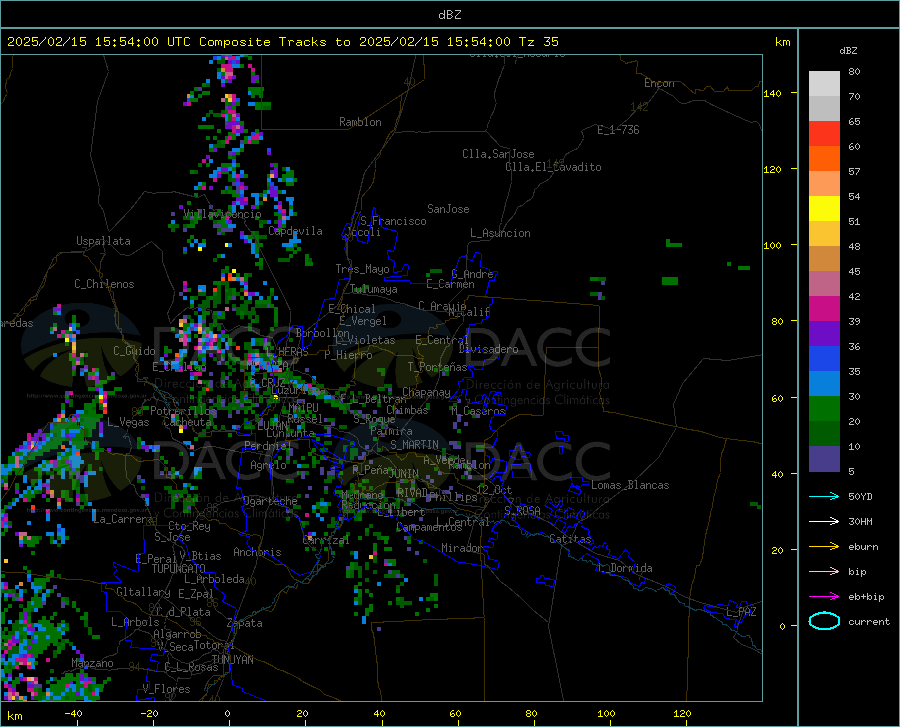Click the Lomas_Blancas map label
Image resolution: width=900 pixels, height=727 pixels.
point(630,485)
